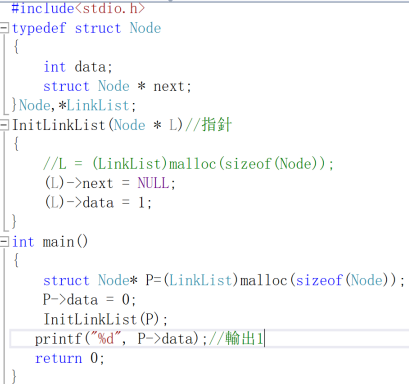Viewport: 409px width, 384px height.
Task: Click 'struct Node* P=(LinkList)malloc' line in main
Action: [x=224, y=280]
